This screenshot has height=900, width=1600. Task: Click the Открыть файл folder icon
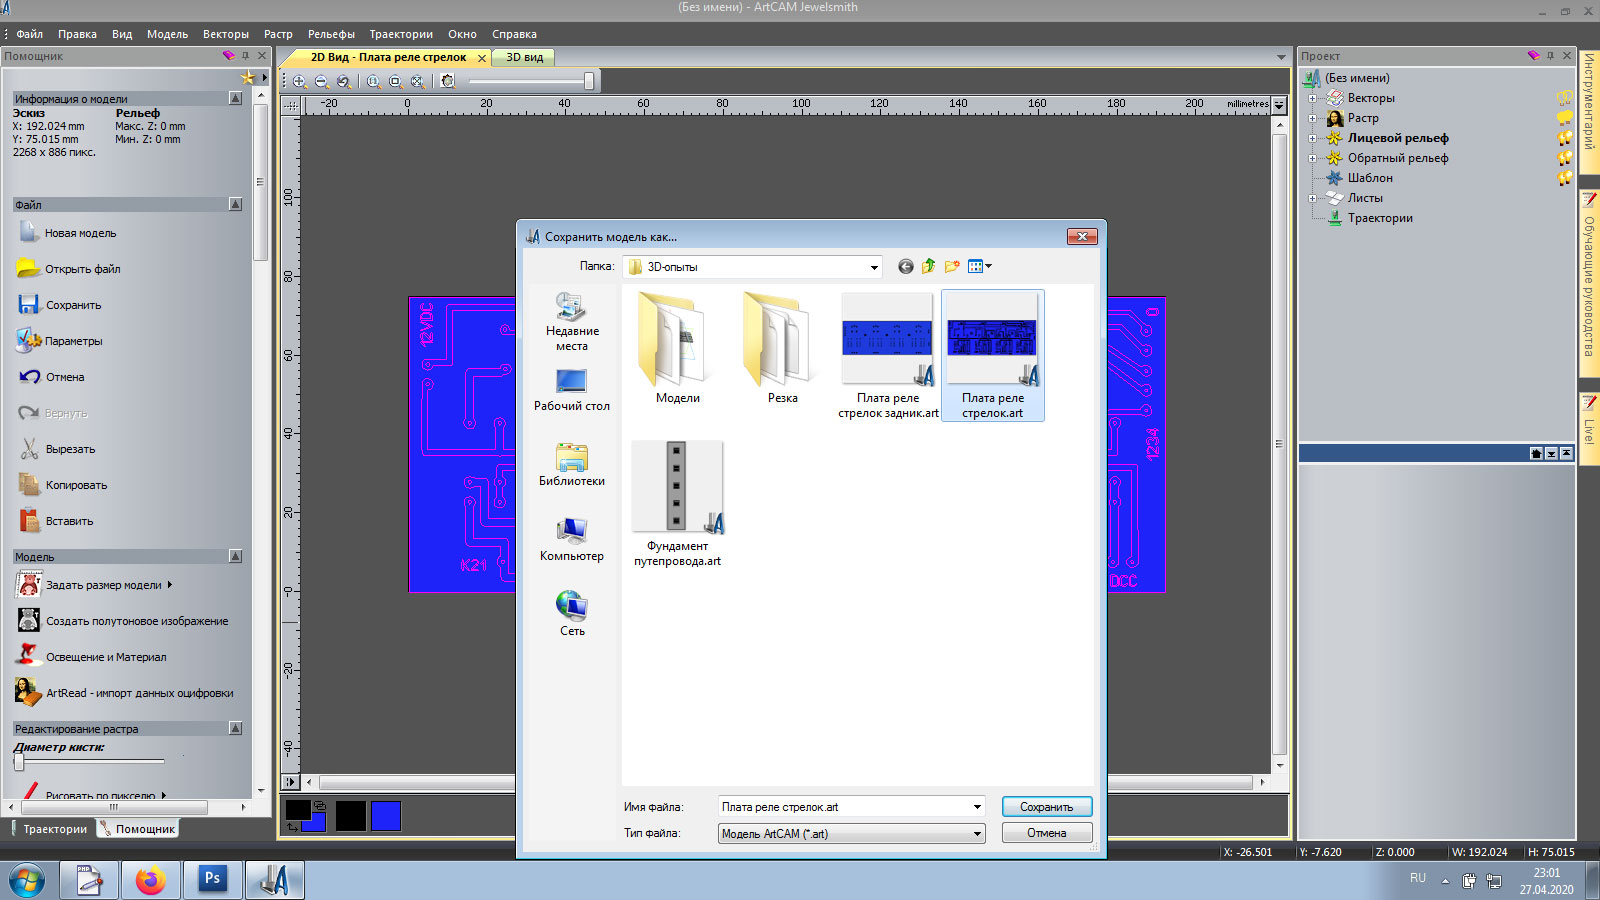[28, 268]
